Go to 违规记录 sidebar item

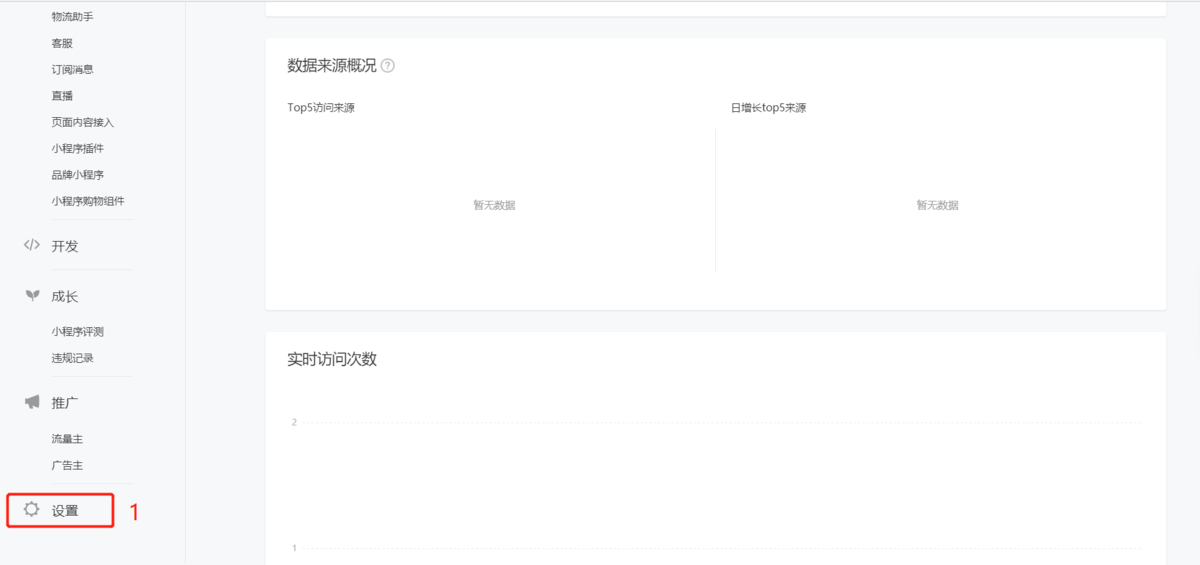(x=72, y=357)
